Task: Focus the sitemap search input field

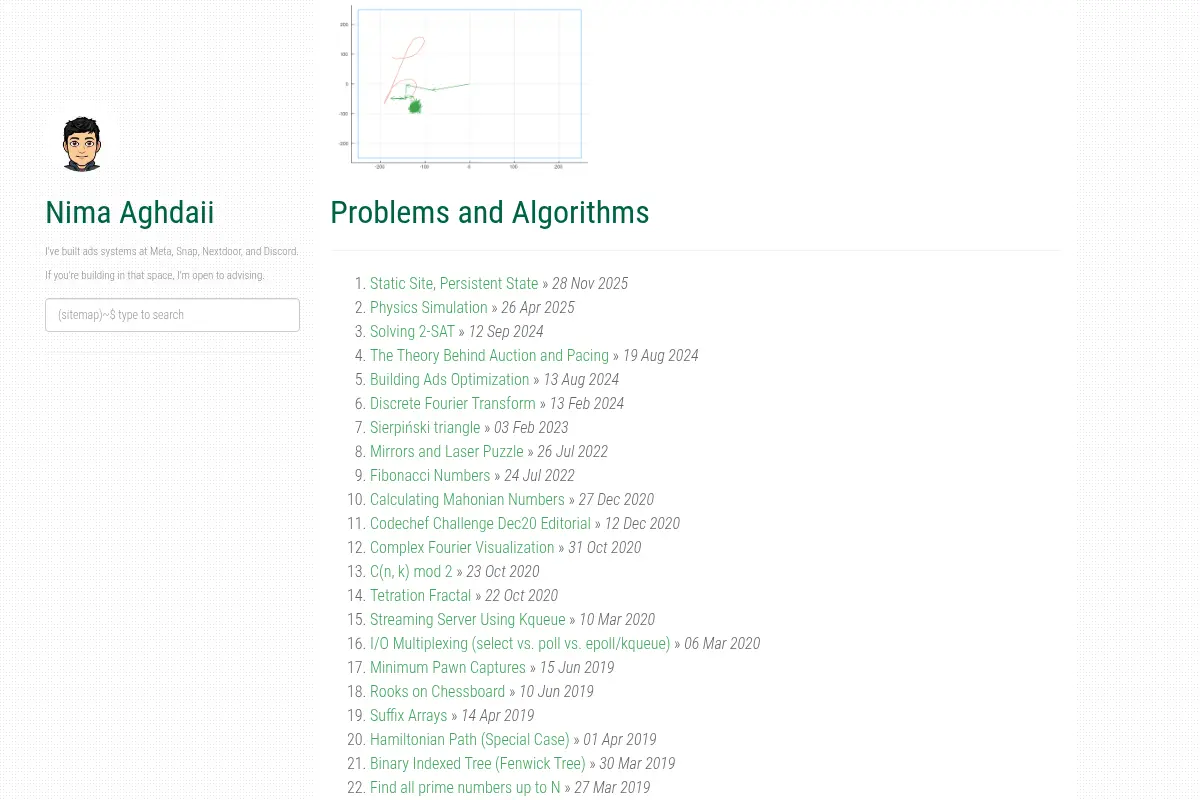Action: [172, 315]
